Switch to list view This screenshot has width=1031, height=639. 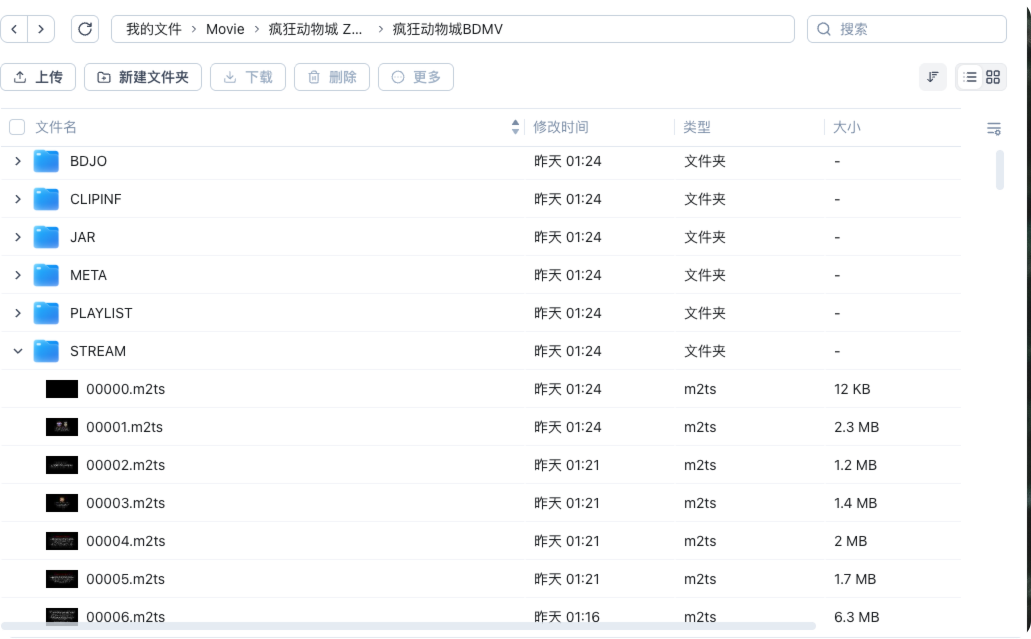click(970, 77)
